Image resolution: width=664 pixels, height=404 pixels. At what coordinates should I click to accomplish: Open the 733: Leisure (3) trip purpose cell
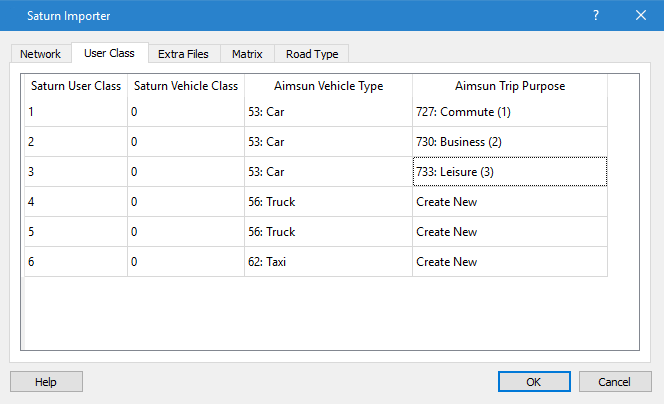(x=510, y=172)
